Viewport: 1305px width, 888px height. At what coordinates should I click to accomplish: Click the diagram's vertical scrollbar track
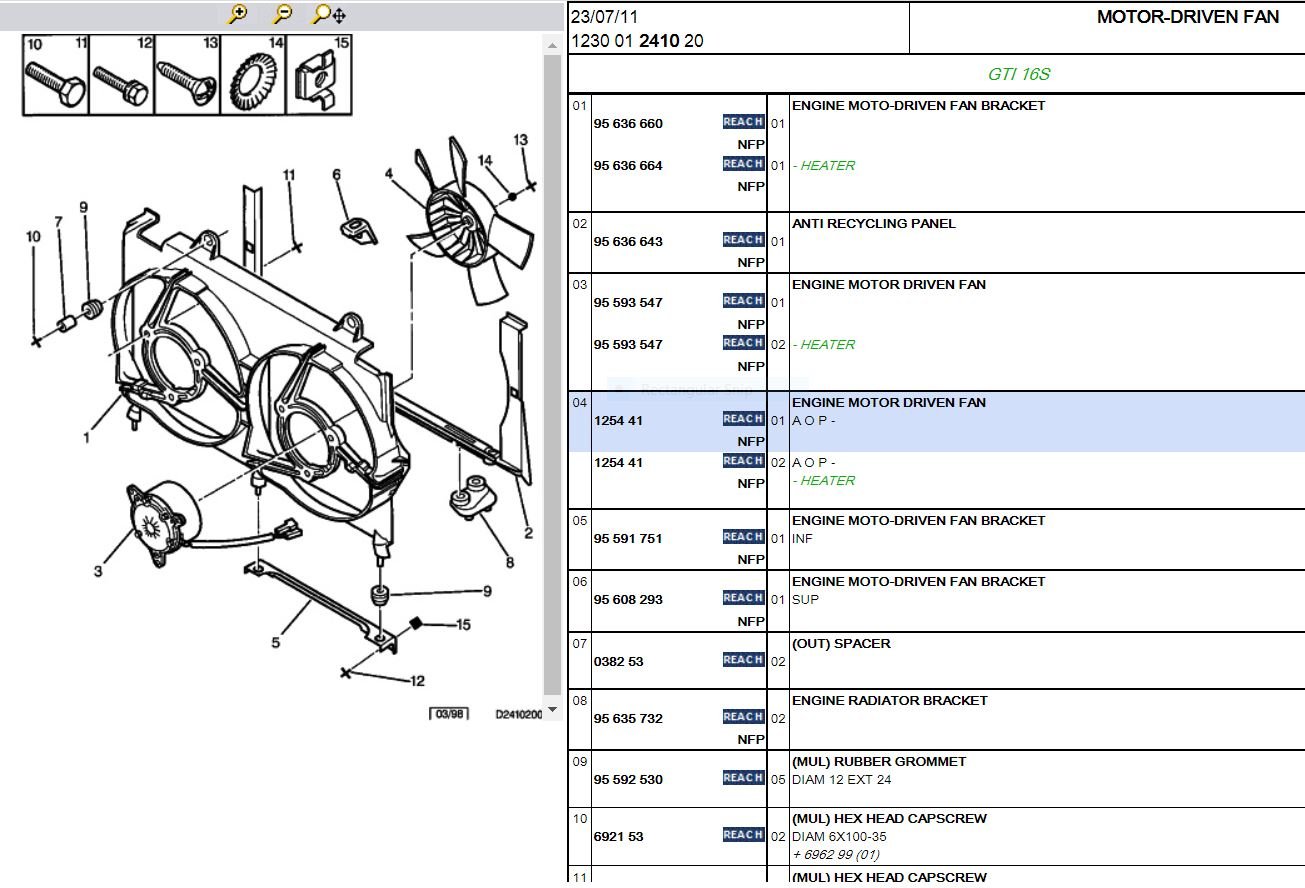tap(553, 373)
